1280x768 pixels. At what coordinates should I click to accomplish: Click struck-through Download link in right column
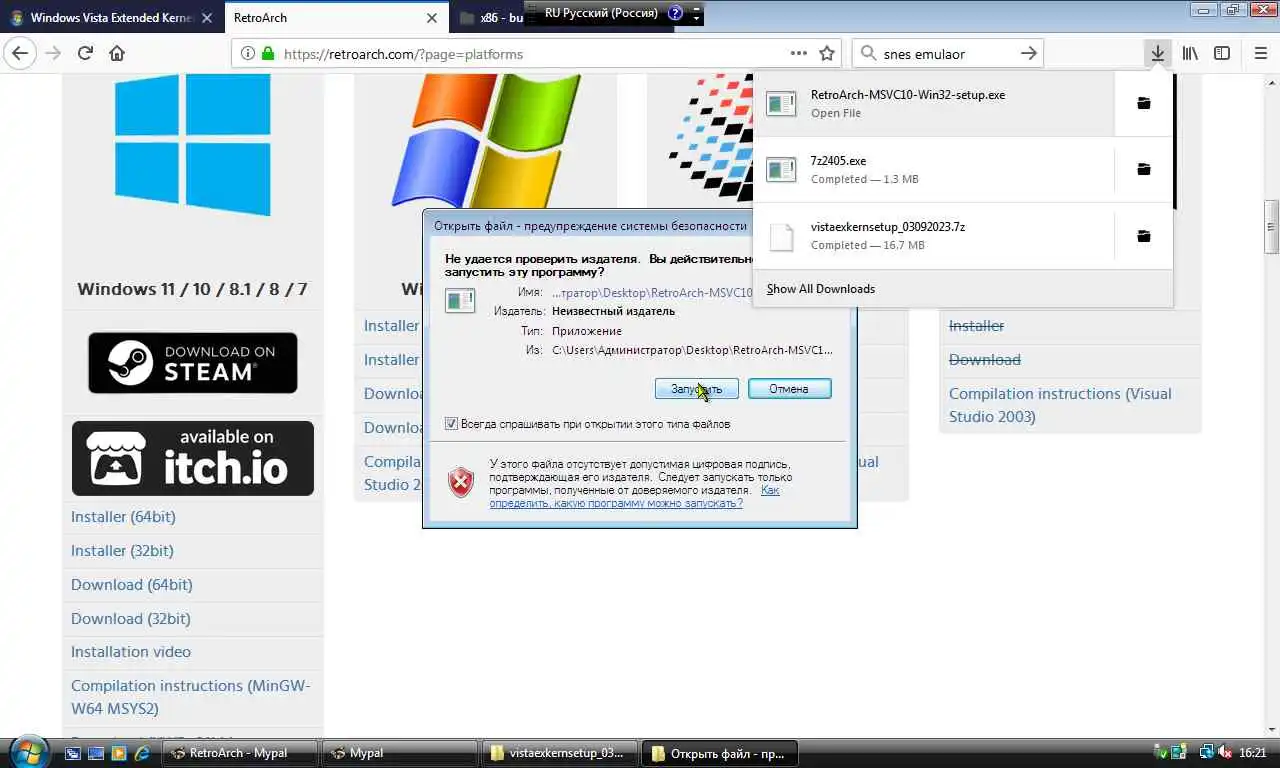coord(985,360)
